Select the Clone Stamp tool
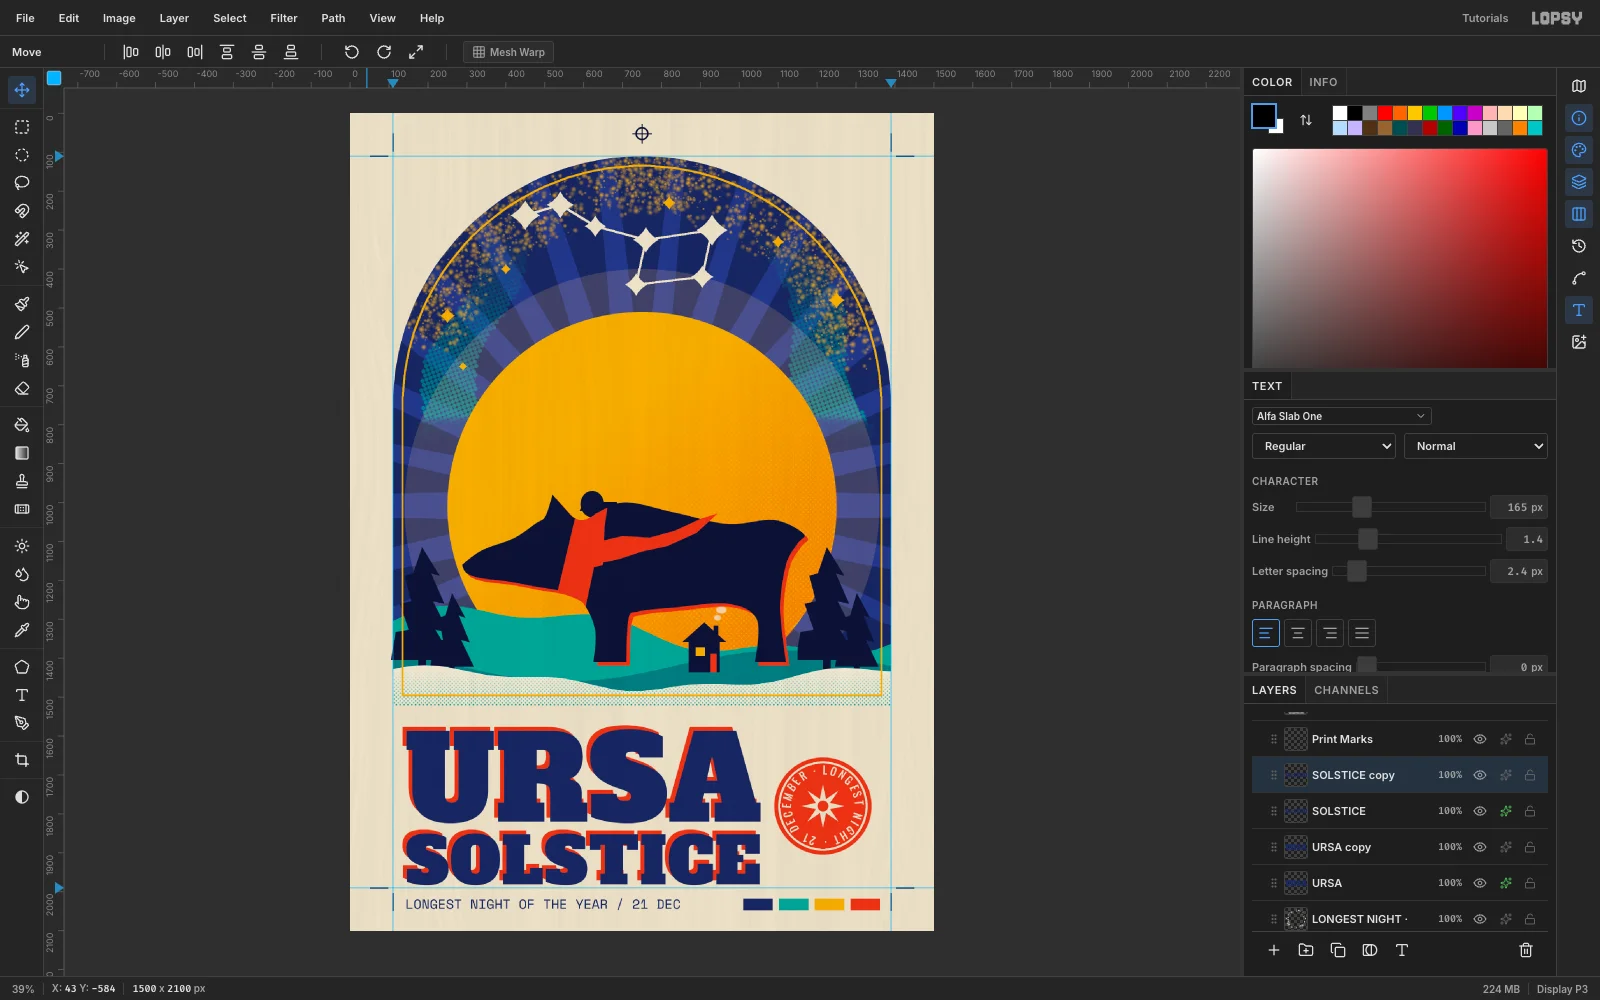 point(22,481)
